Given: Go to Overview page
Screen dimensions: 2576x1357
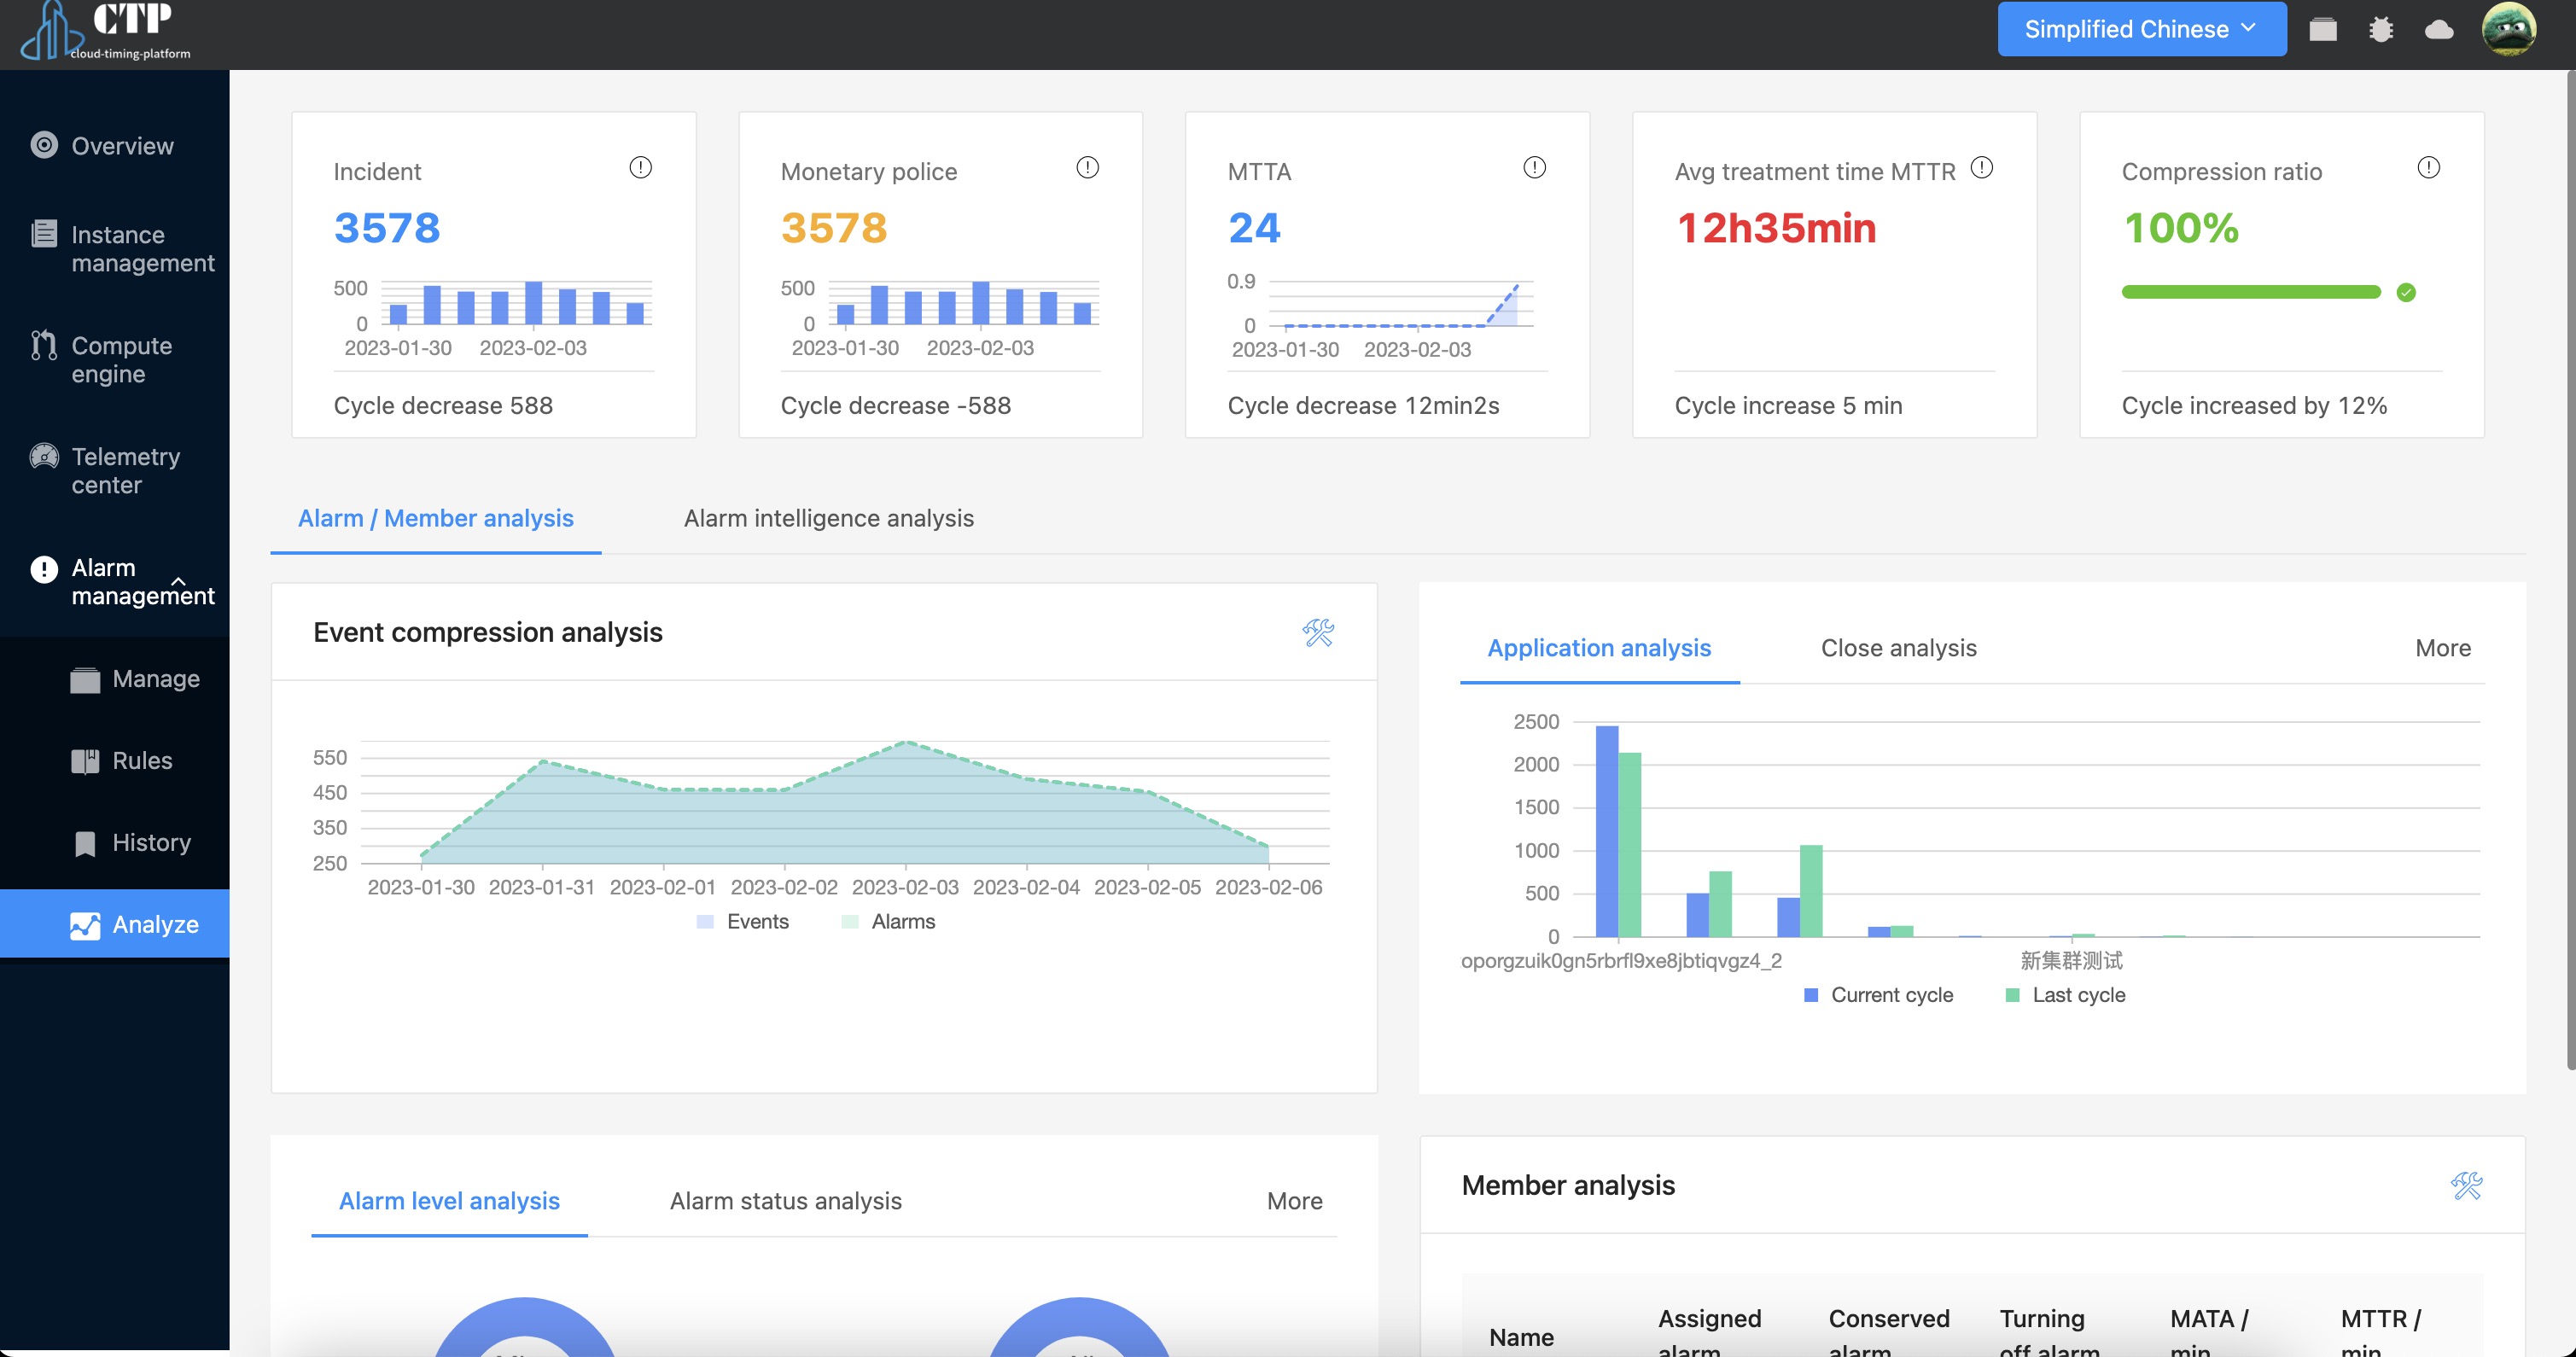Looking at the screenshot, I should pyautogui.click(x=115, y=146).
